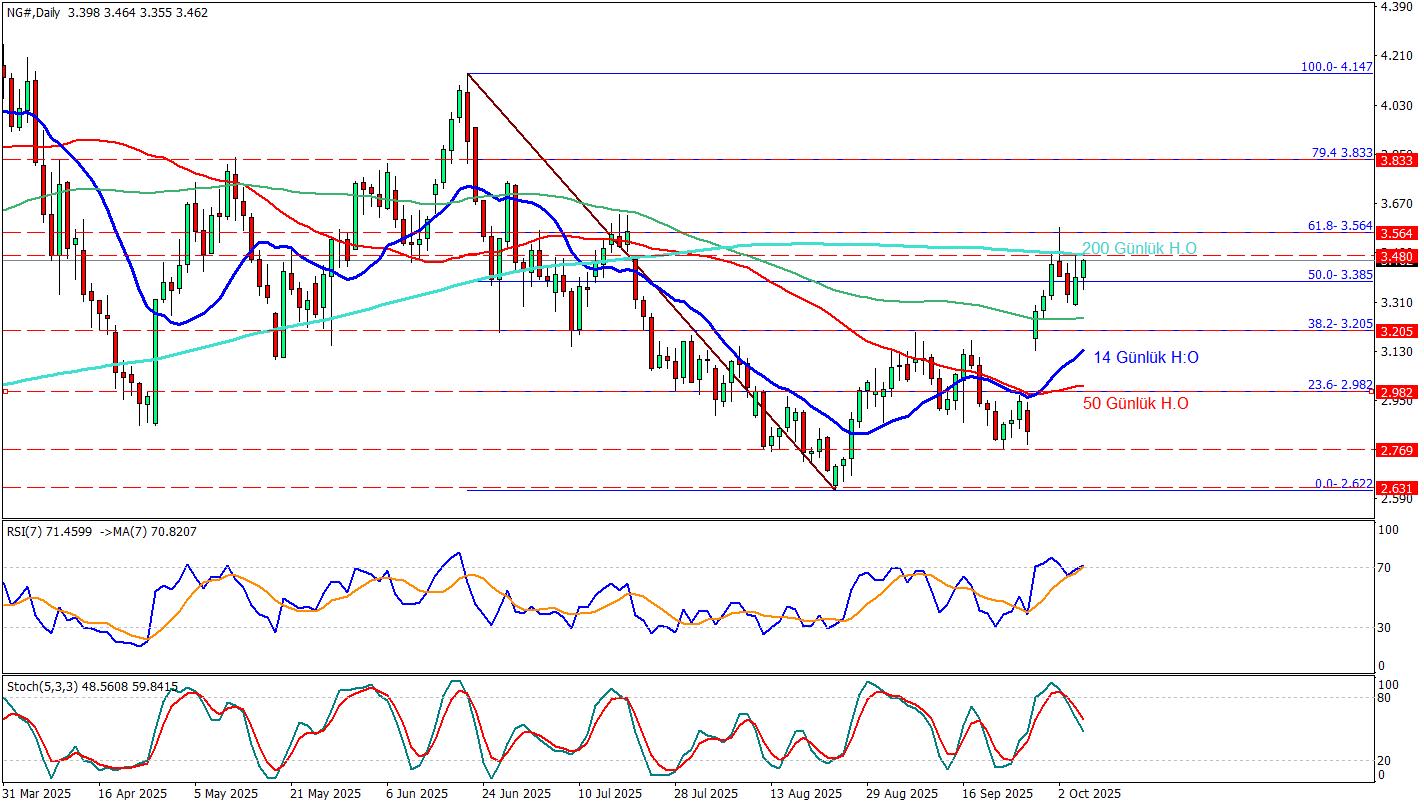
Task: Click the 100.0- 4.147 Fibonacci level label
Action: [x=1336, y=67]
